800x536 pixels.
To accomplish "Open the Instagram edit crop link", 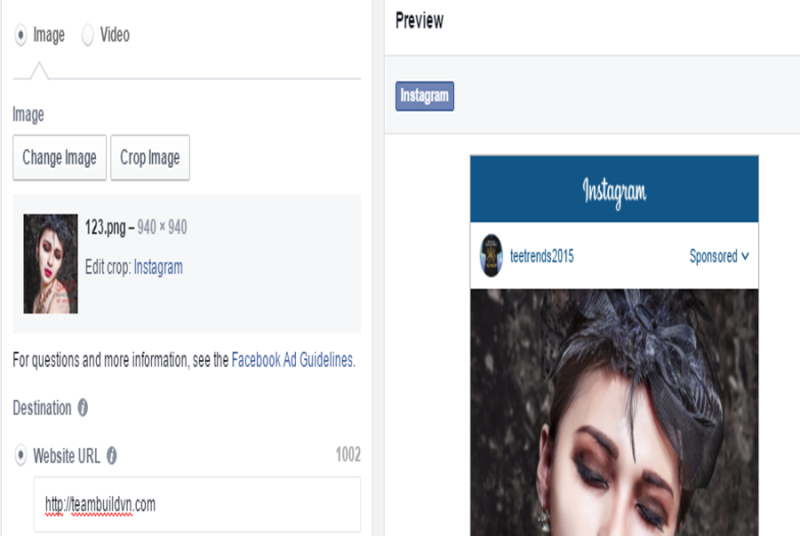I will tap(158, 267).
